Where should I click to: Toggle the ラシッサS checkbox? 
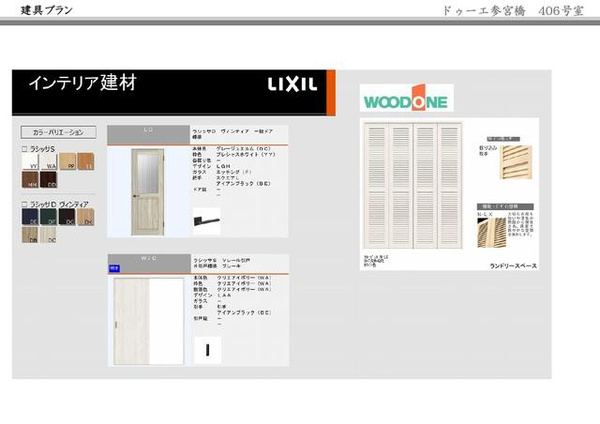point(25,149)
